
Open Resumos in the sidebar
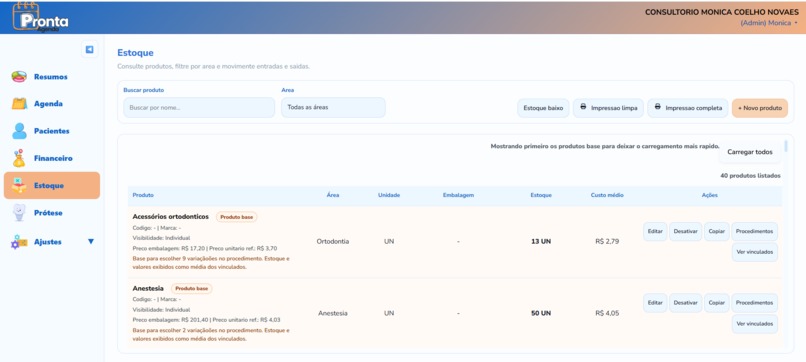coord(51,77)
